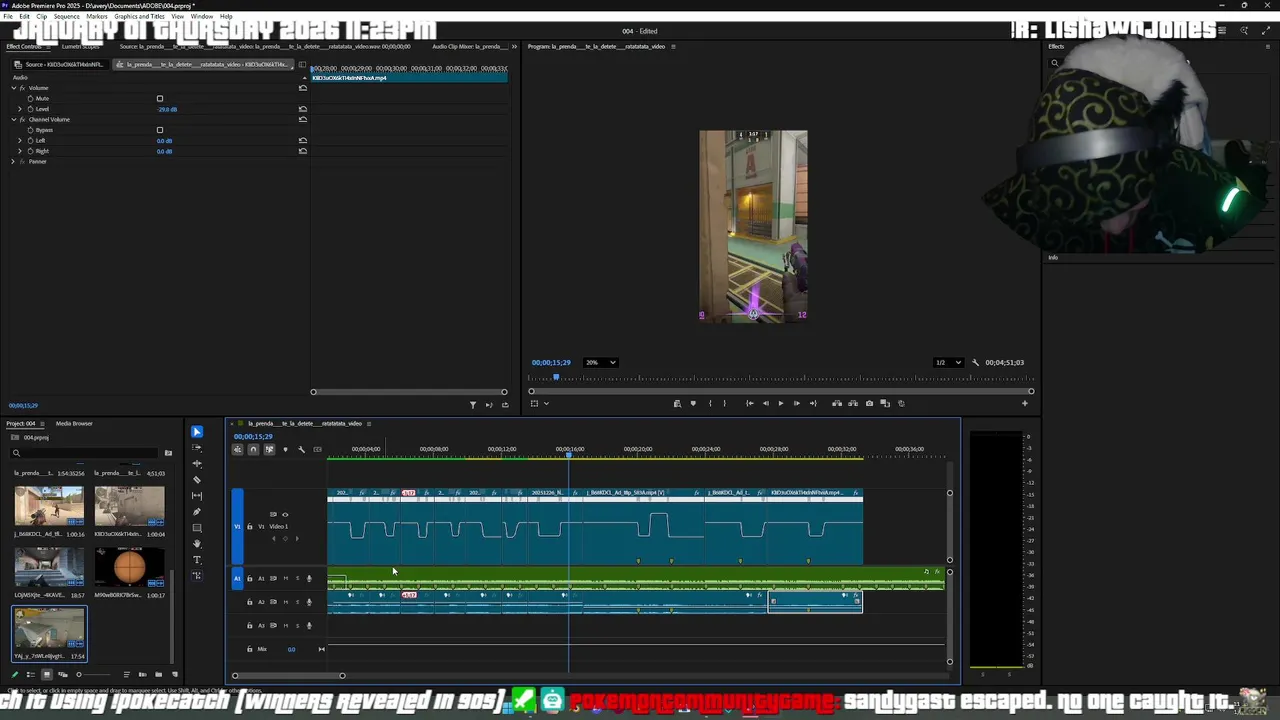The width and height of the screenshot is (1280, 720).
Task: Toggle Video 1 track output eye
Action: 285,515
